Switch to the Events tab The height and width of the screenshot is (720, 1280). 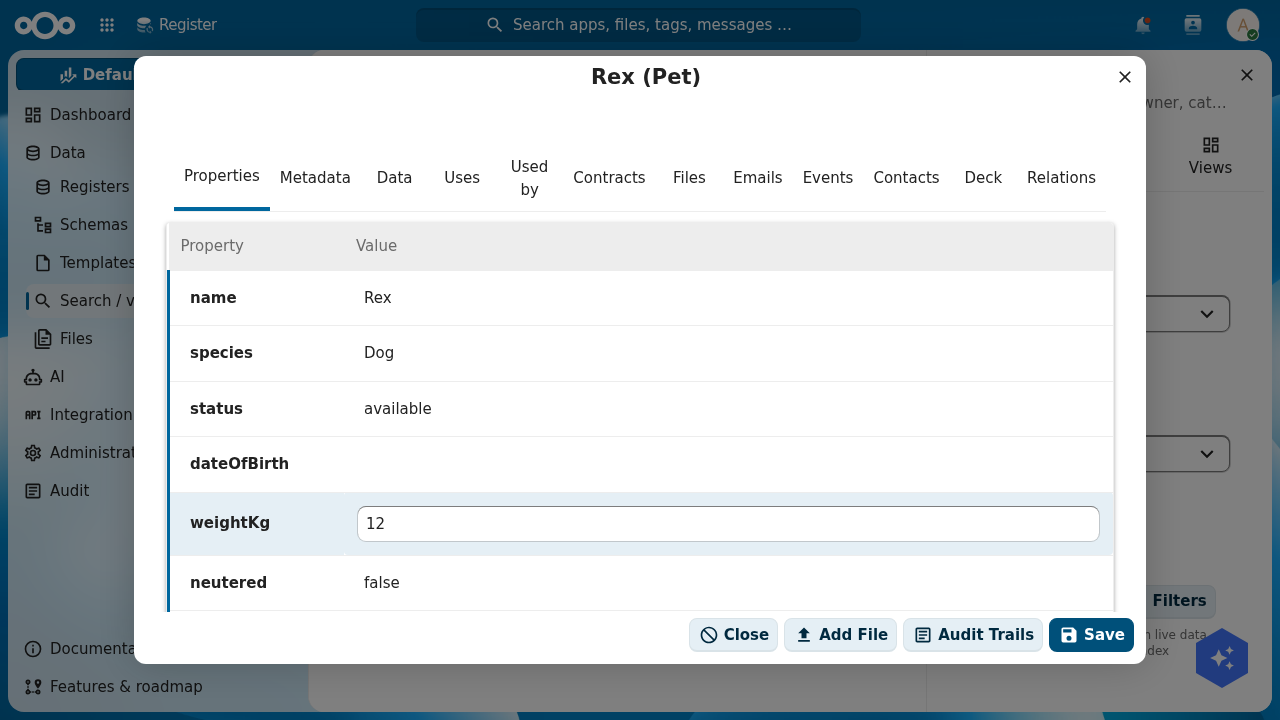point(828,178)
